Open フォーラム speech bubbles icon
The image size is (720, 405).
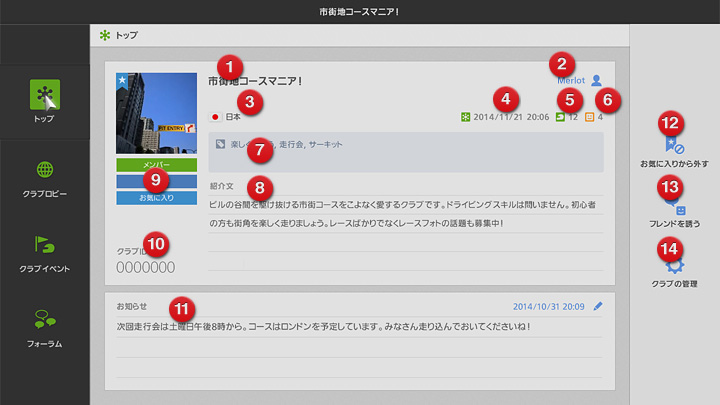click(45, 319)
